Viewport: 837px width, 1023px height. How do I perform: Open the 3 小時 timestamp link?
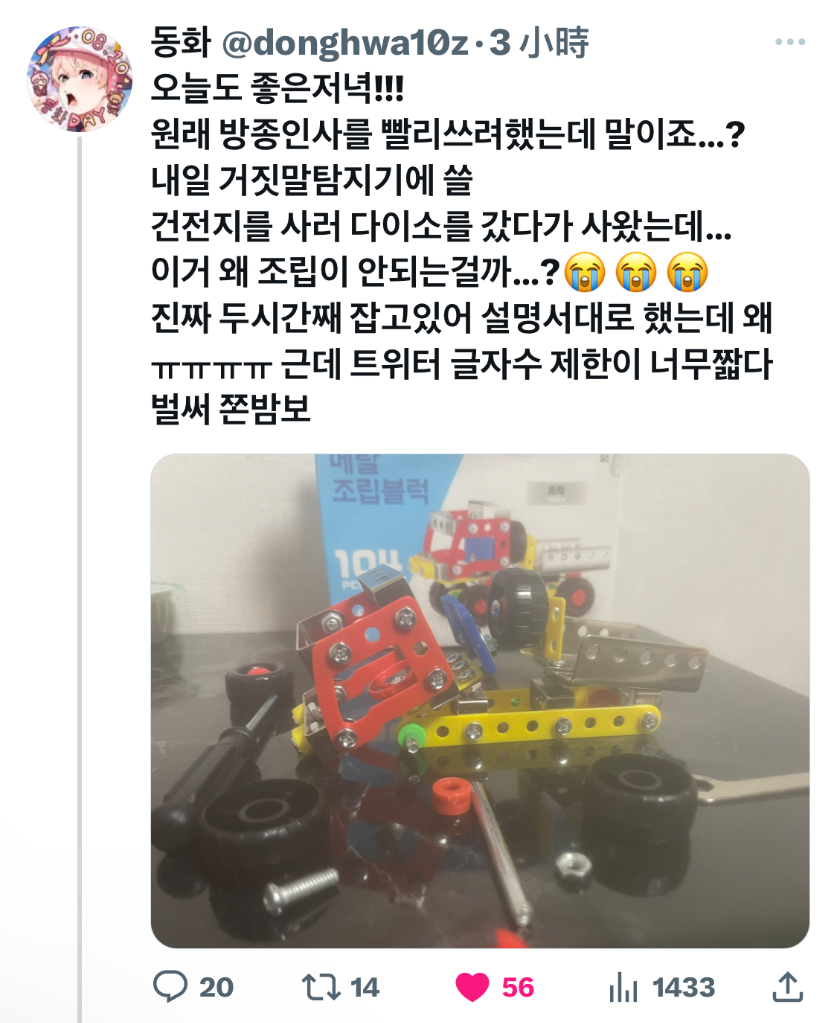(539, 43)
